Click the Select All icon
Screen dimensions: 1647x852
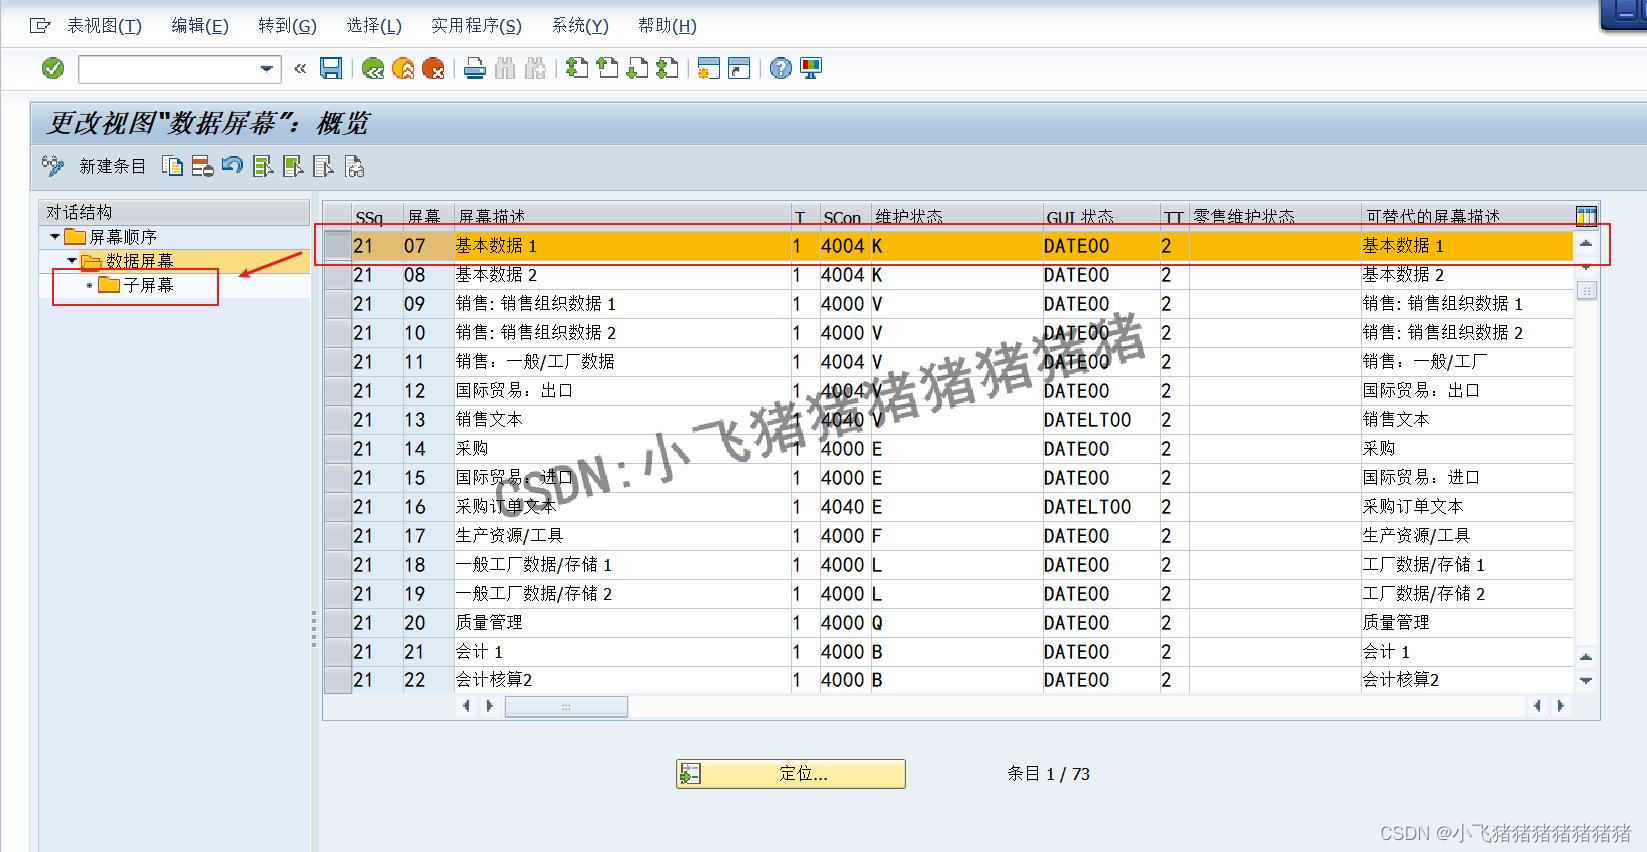tap(263, 166)
